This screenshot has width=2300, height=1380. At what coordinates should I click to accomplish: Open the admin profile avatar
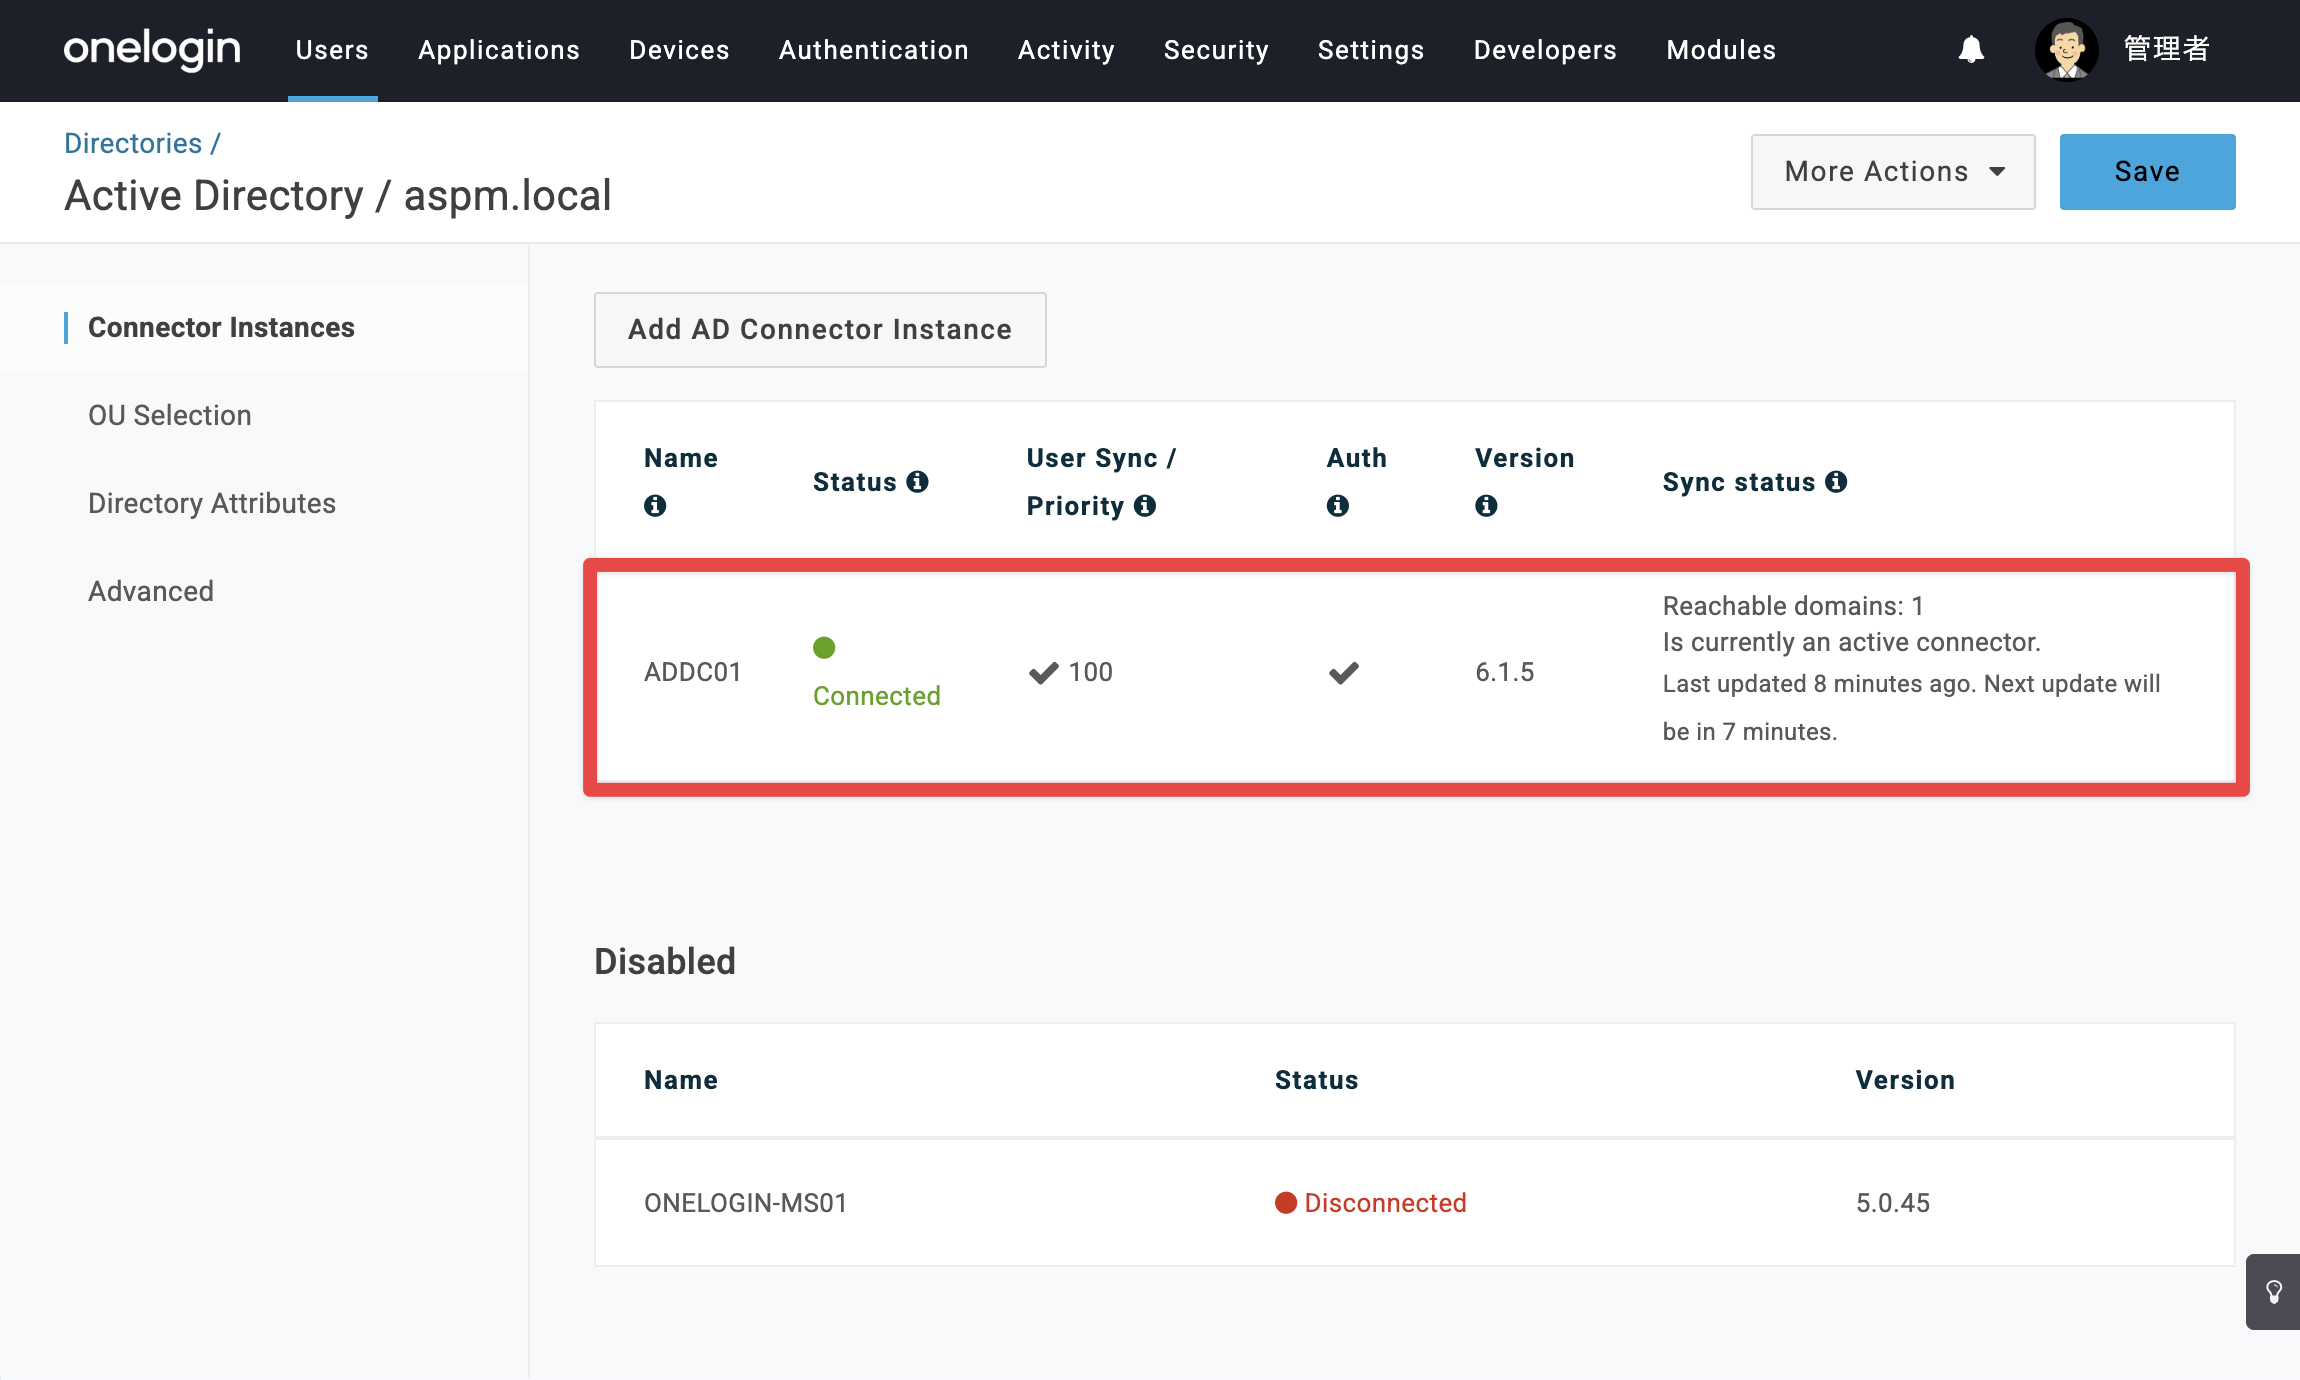(x=2066, y=49)
